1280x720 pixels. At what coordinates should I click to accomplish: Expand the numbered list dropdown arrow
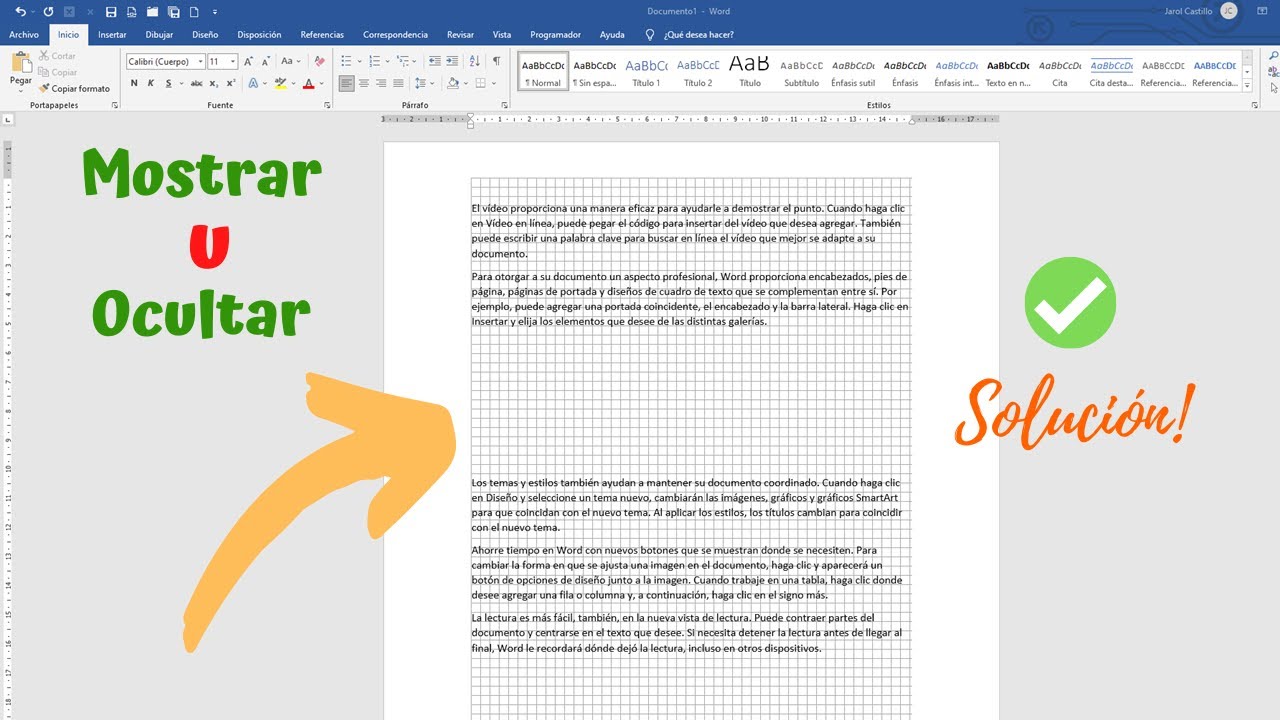pos(388,61)
